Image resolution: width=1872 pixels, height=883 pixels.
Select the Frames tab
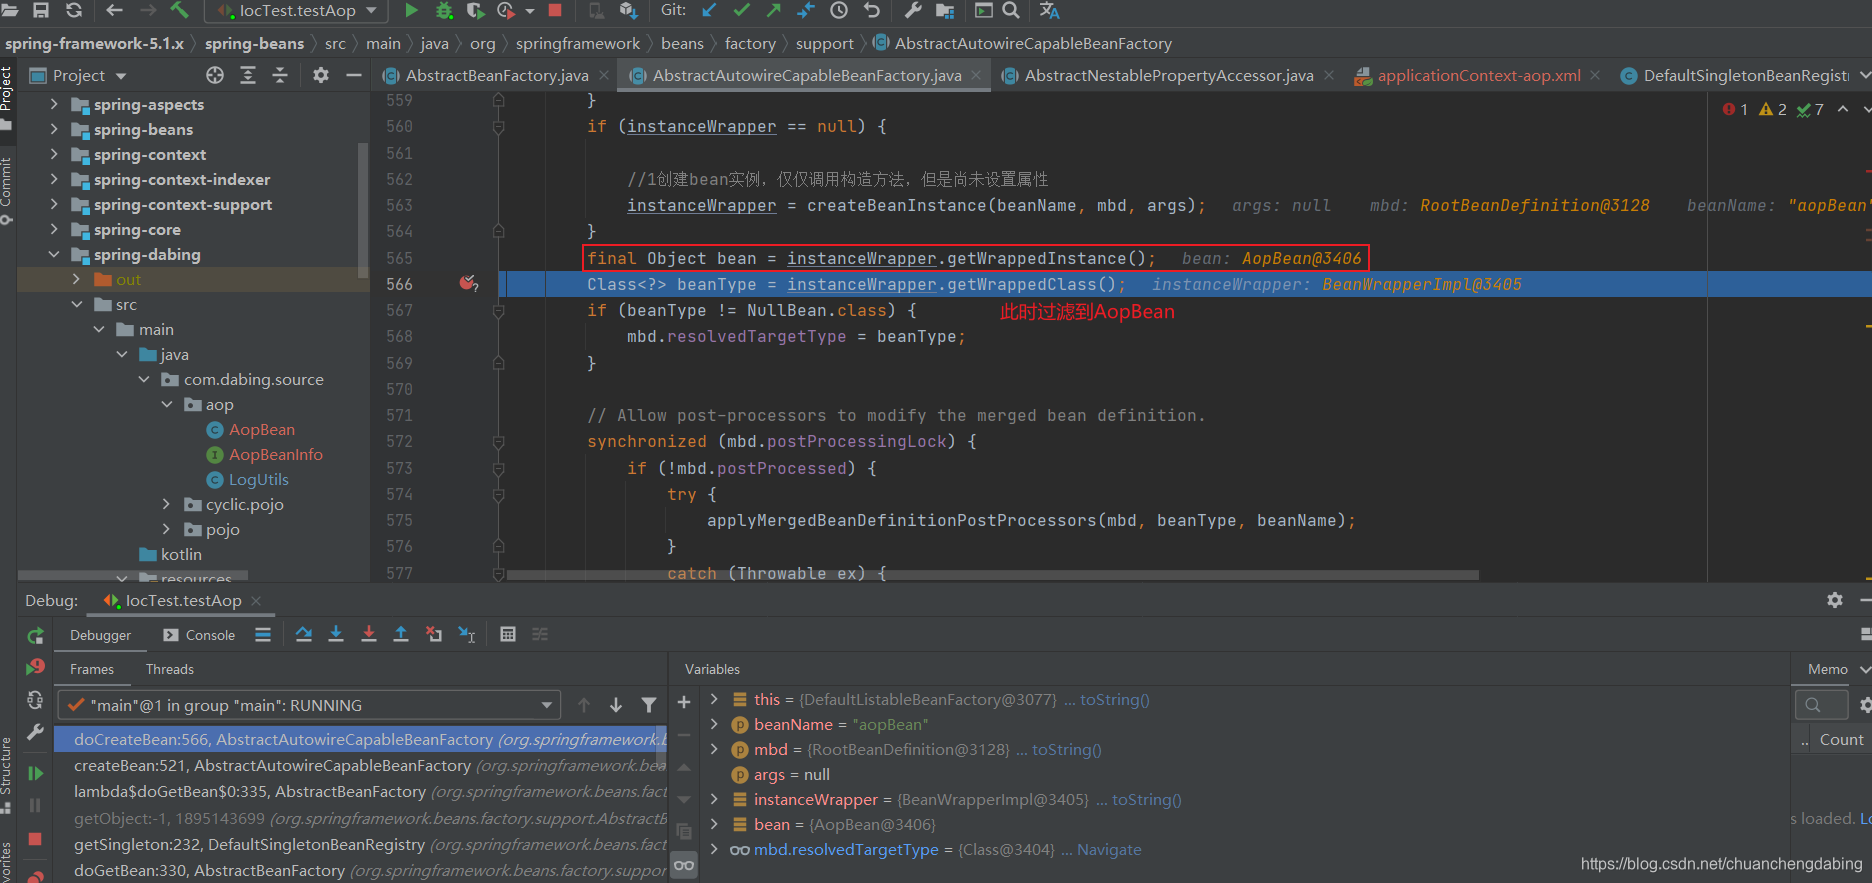tap(92, 669)
